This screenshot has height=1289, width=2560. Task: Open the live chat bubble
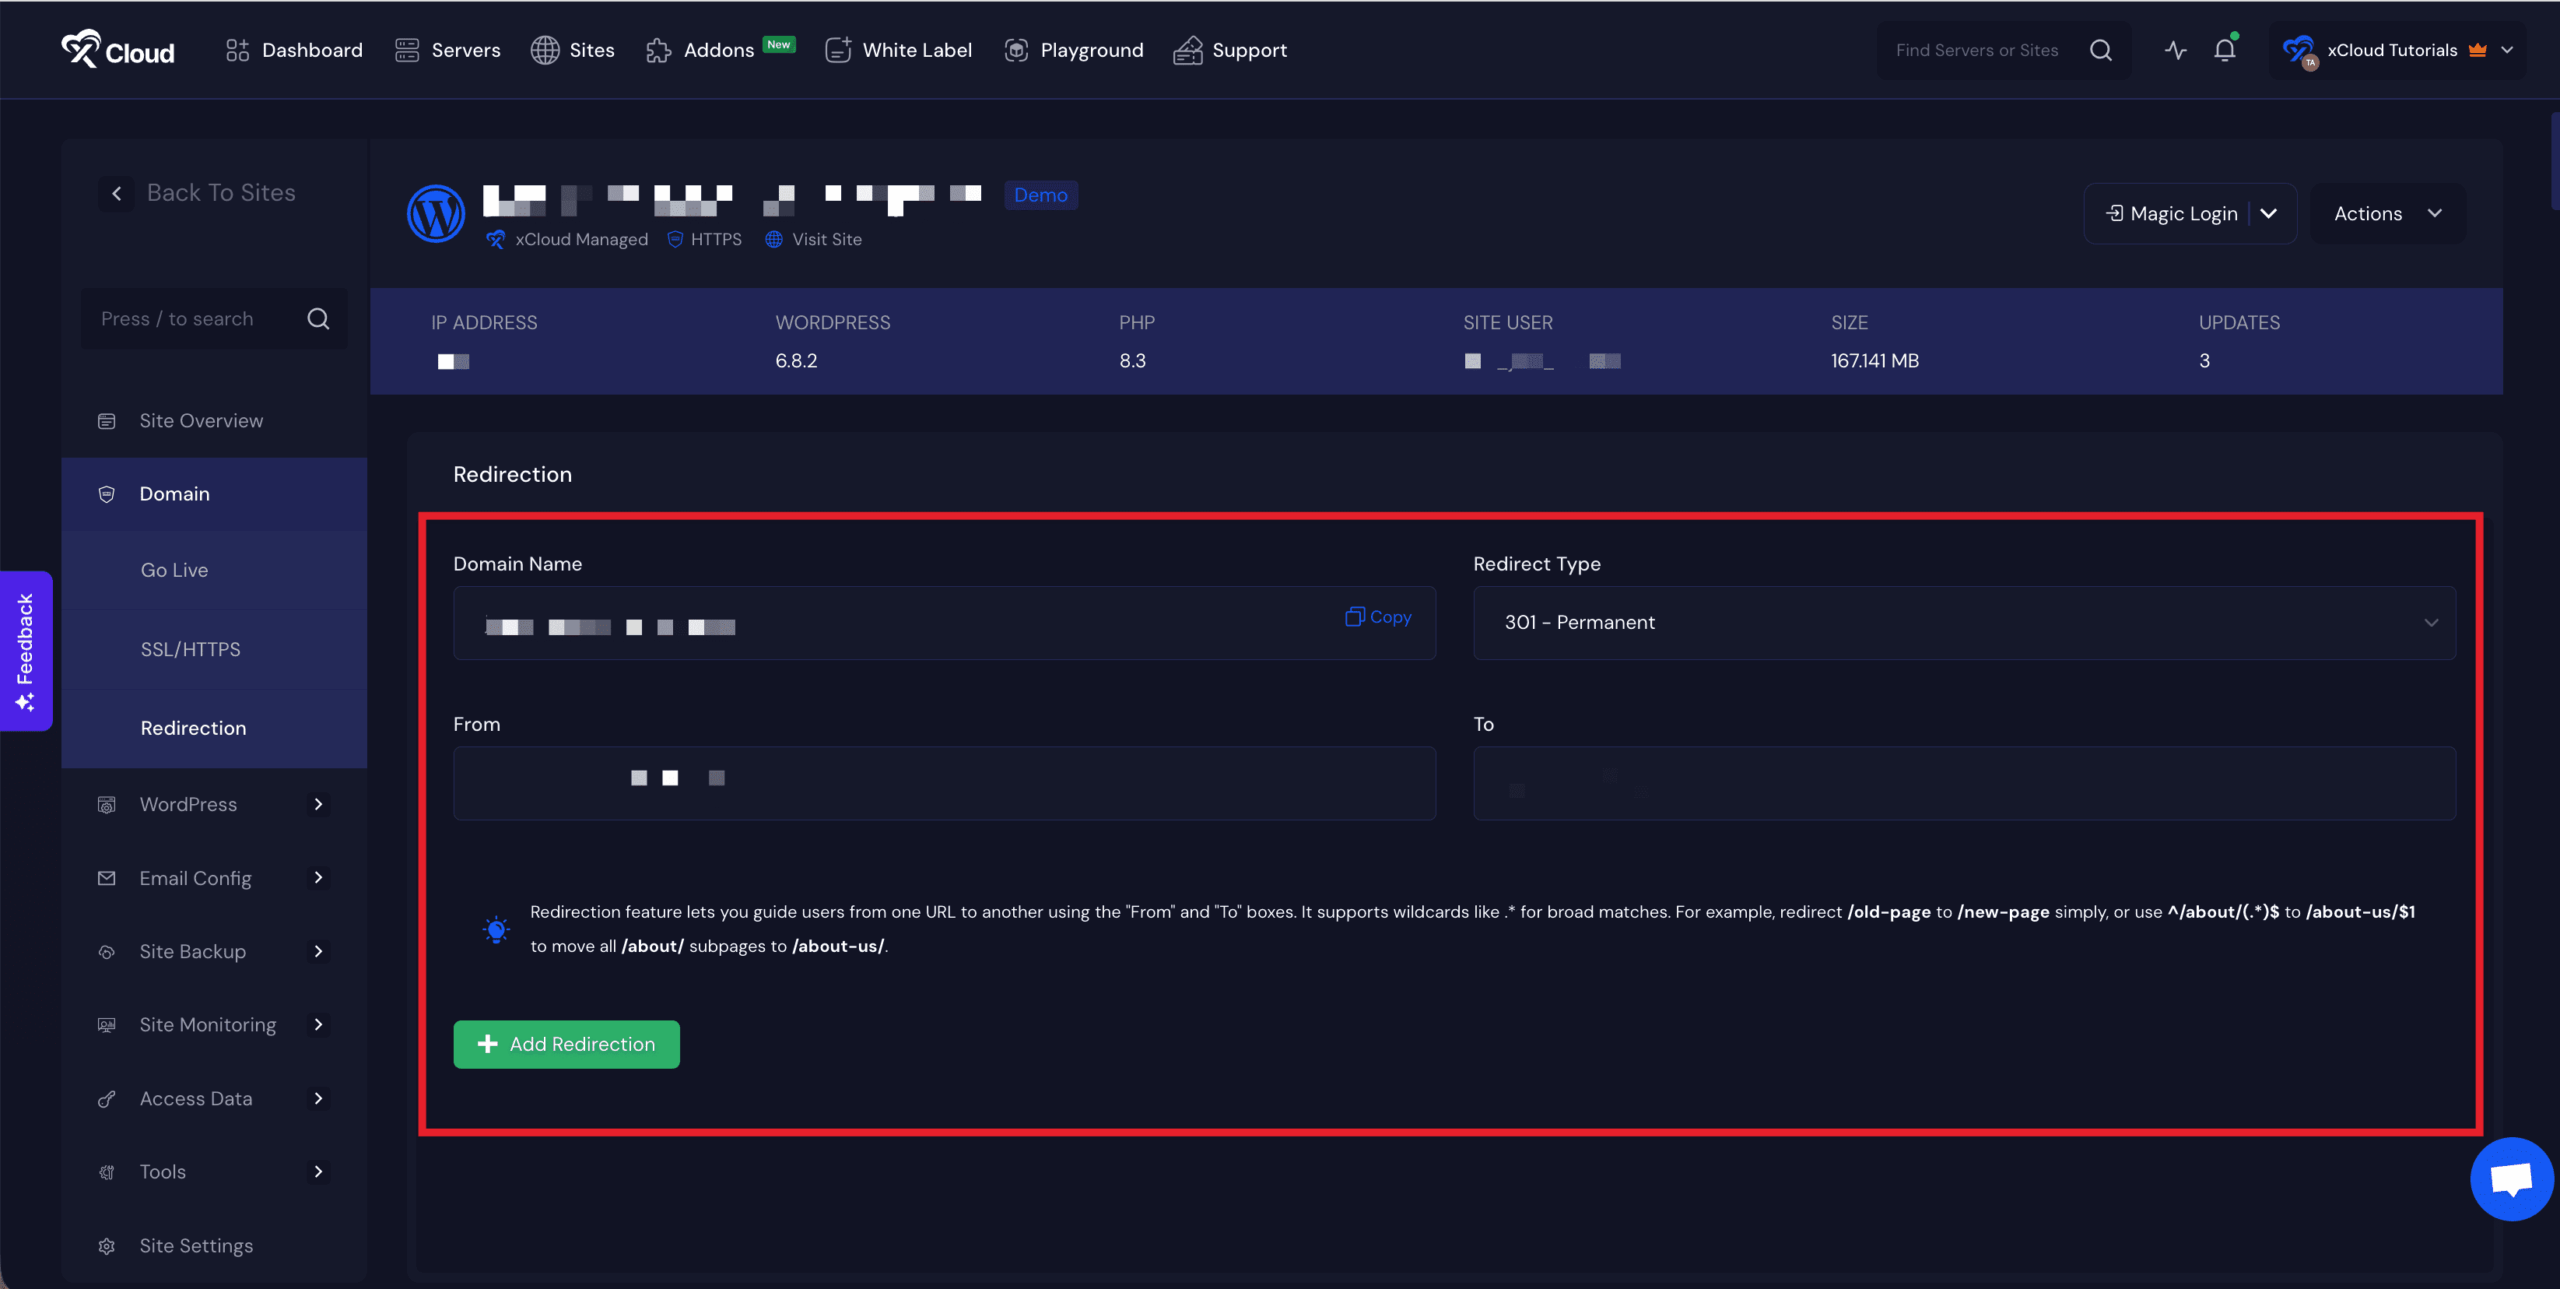pos(2510,1179)
